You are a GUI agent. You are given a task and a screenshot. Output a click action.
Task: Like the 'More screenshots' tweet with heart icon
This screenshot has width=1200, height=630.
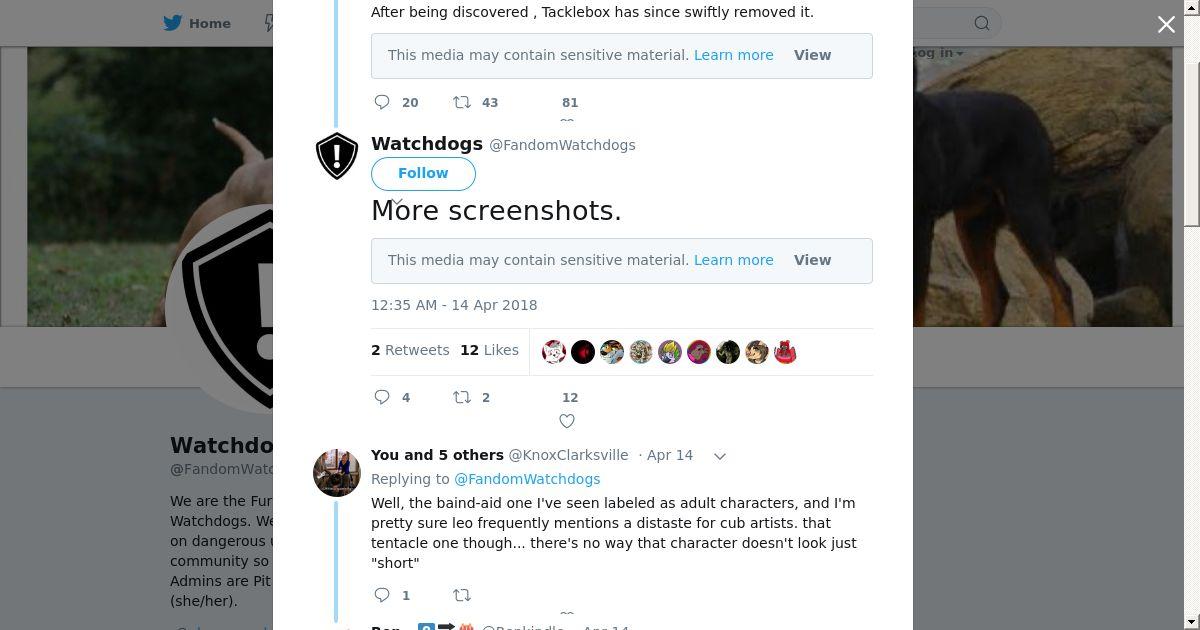(567, 421)
